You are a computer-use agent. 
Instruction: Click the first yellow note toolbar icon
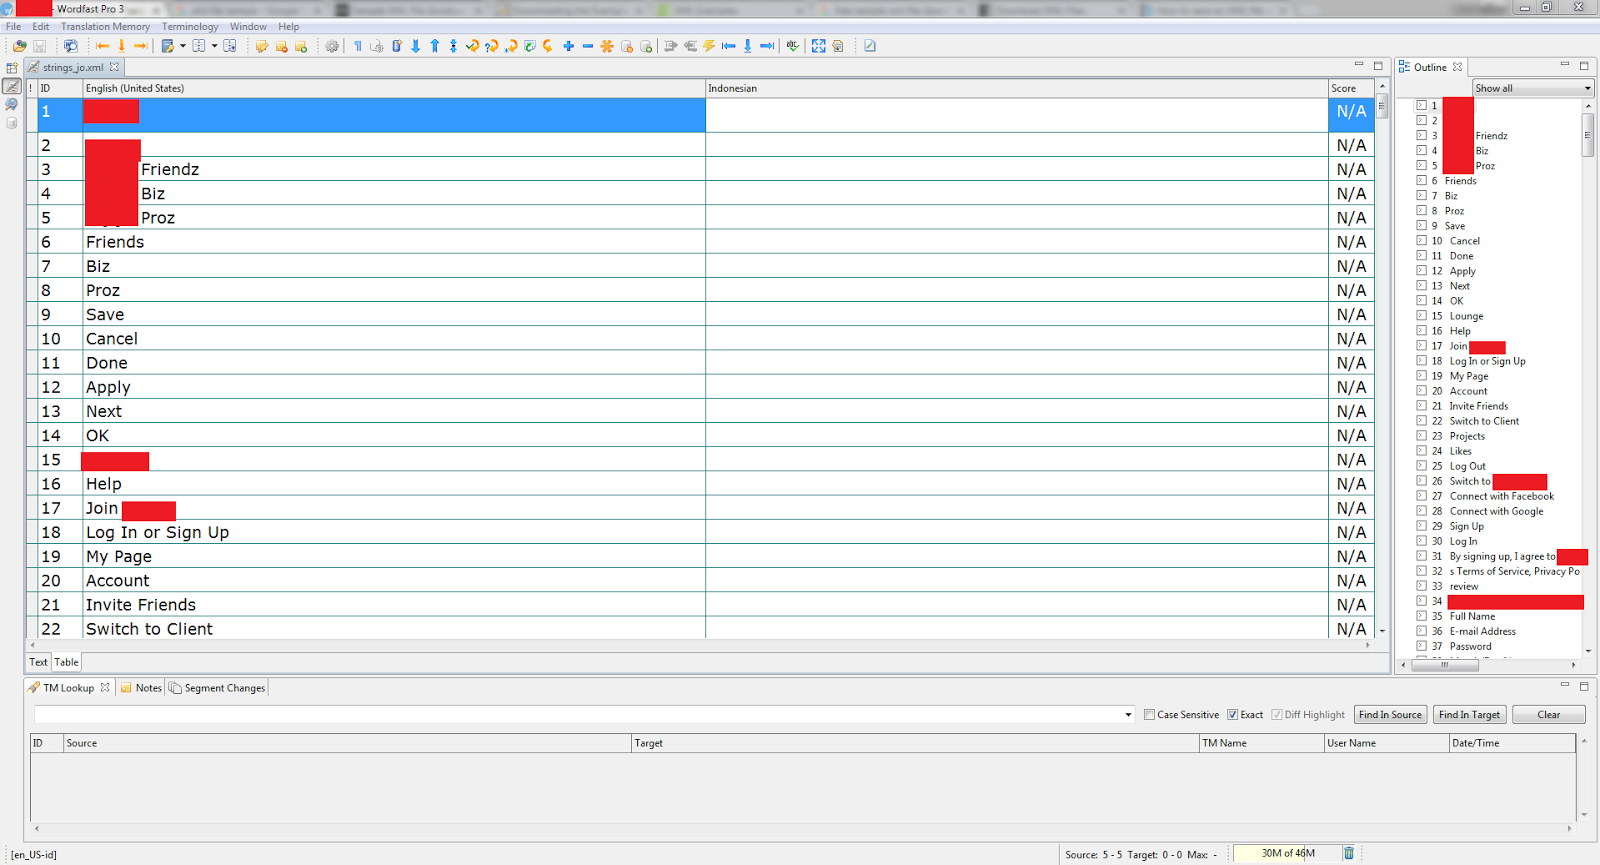261,46
